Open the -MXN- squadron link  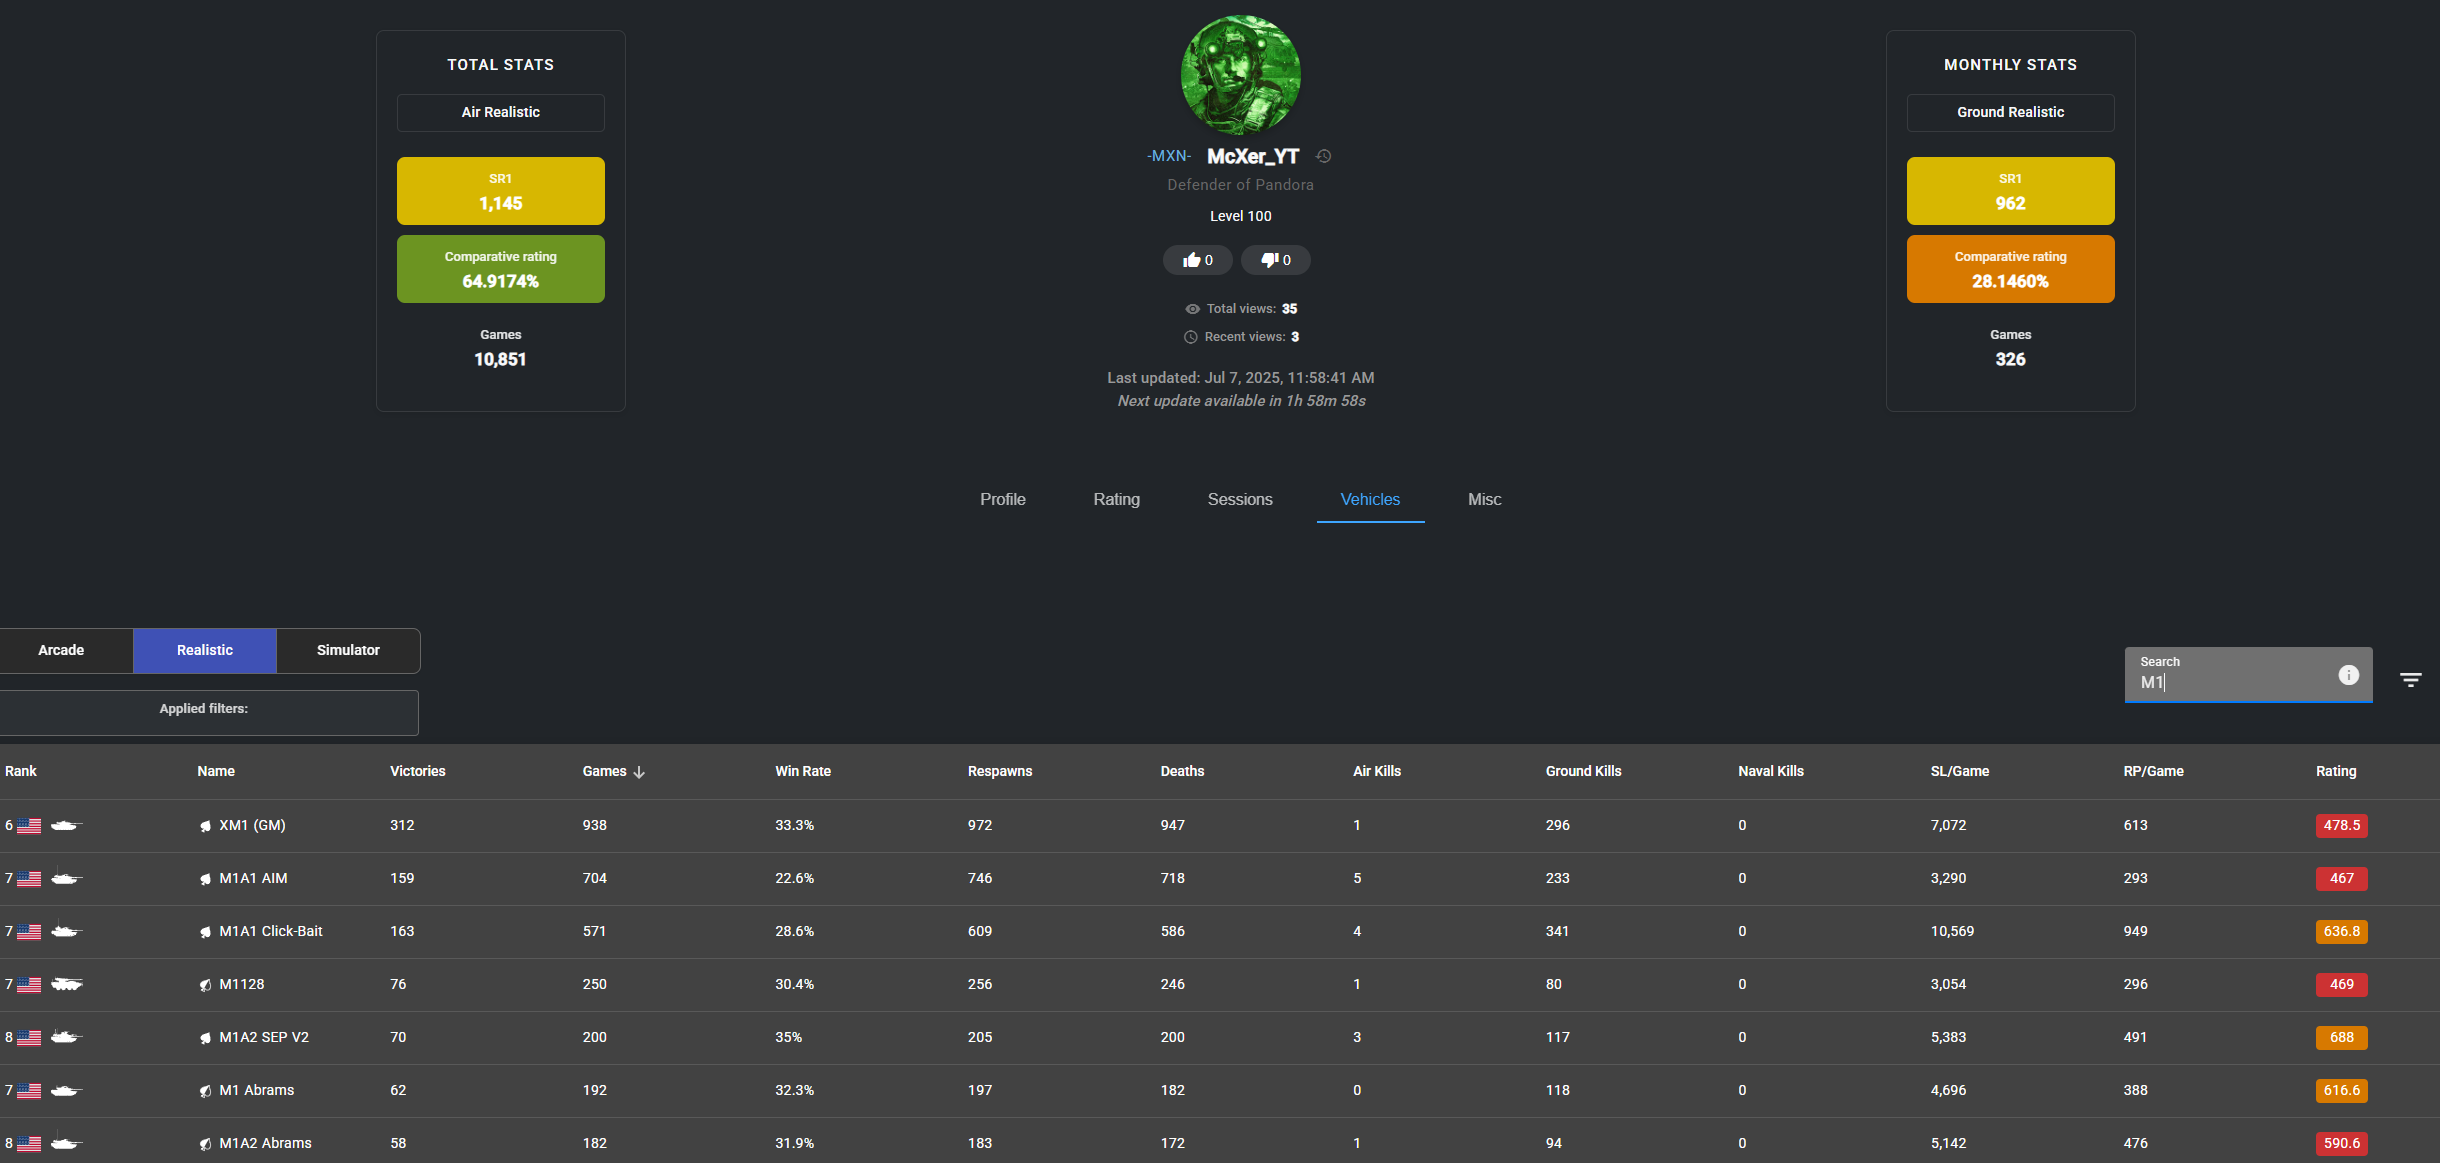pyautogui.click(x=1169, y=156)
